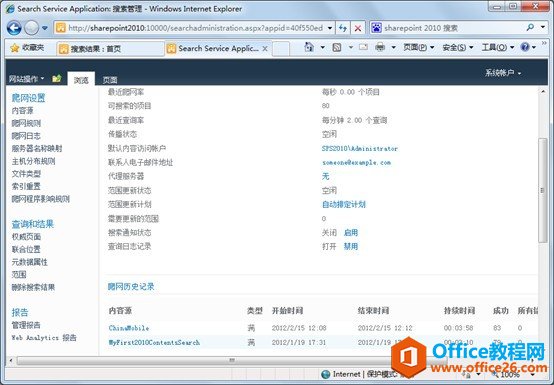Open the recent pages dropdown arrow
Image resolution: width=554 pixels, height=385 pixels.
pyautogui.click(x=45, y=28)
